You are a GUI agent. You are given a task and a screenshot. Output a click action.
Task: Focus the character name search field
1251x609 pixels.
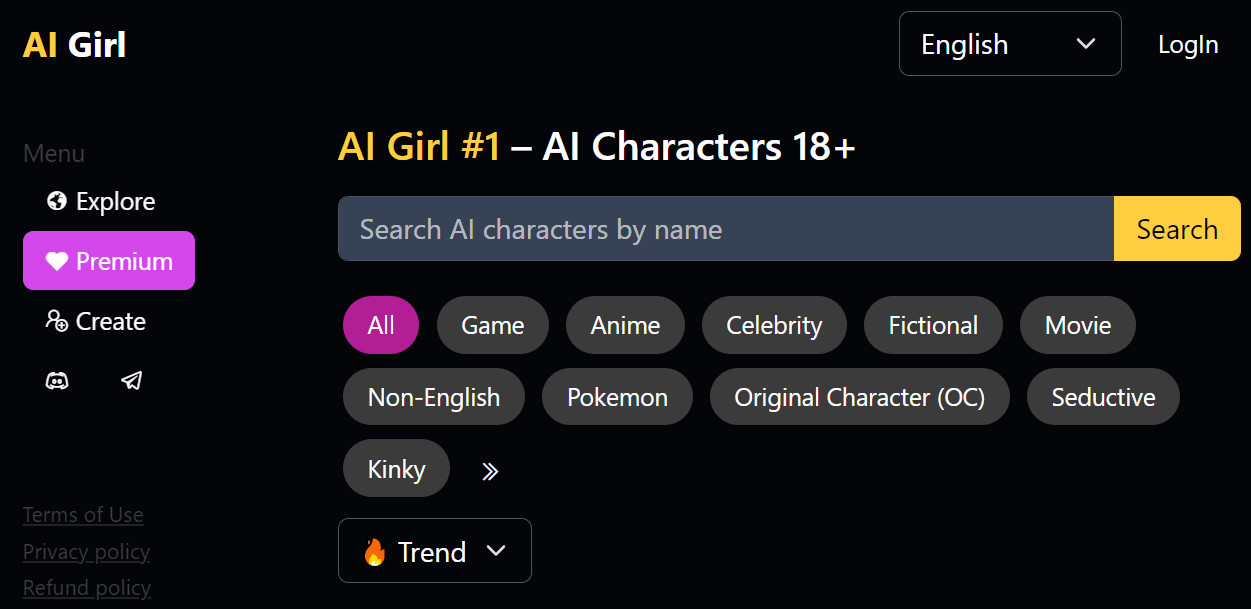coord(725,229)
